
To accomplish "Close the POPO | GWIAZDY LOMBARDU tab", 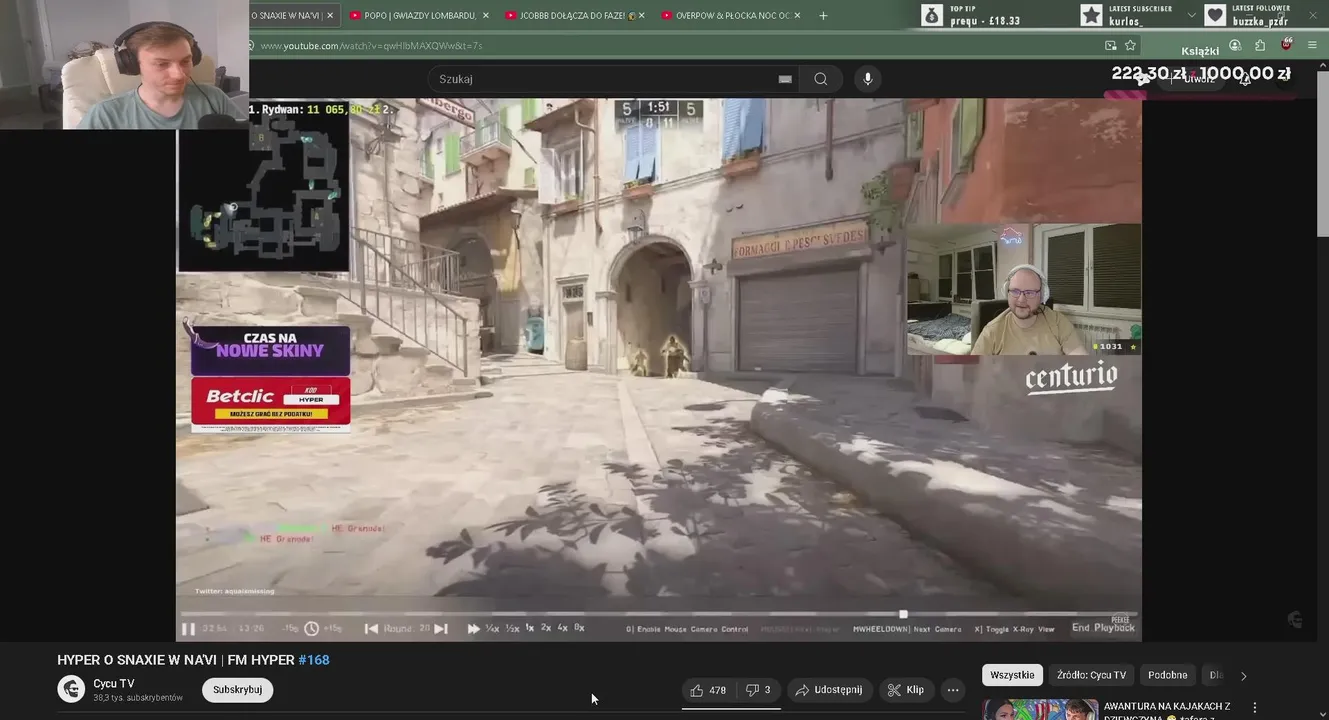I will tap(486, 15).
